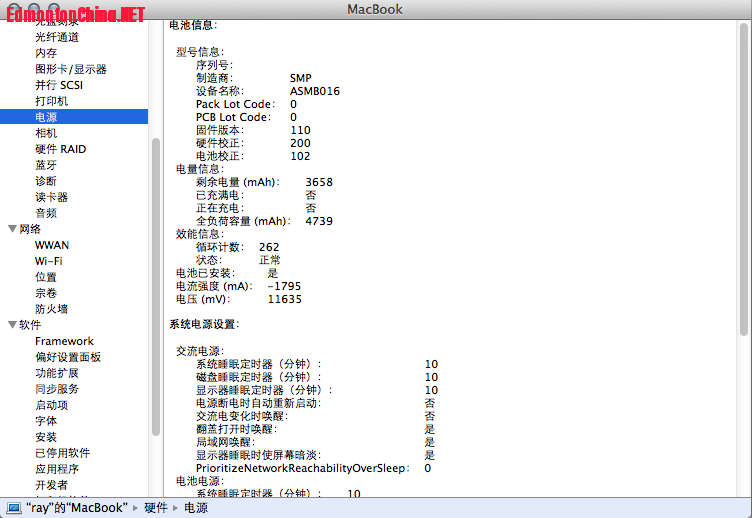Click sidebar vertical scrollbar thumb
The height and width of the screenshot is (518, 752).
156,287
